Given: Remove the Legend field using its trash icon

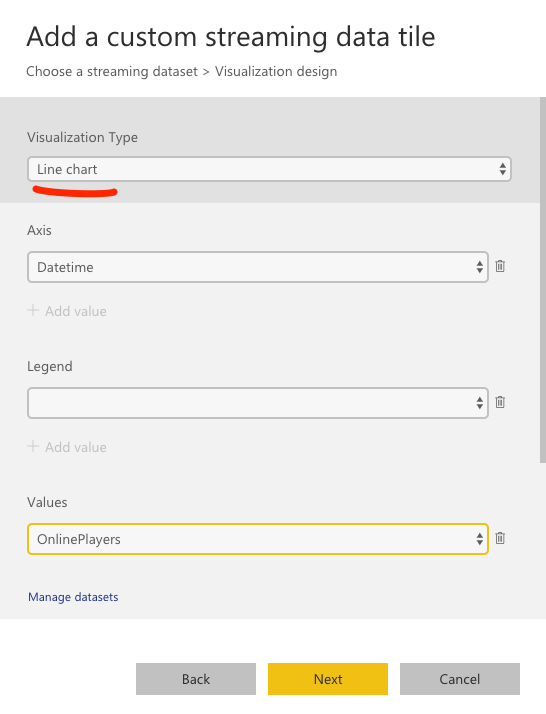Looking at the screenshot, I should tap(500, 402).
